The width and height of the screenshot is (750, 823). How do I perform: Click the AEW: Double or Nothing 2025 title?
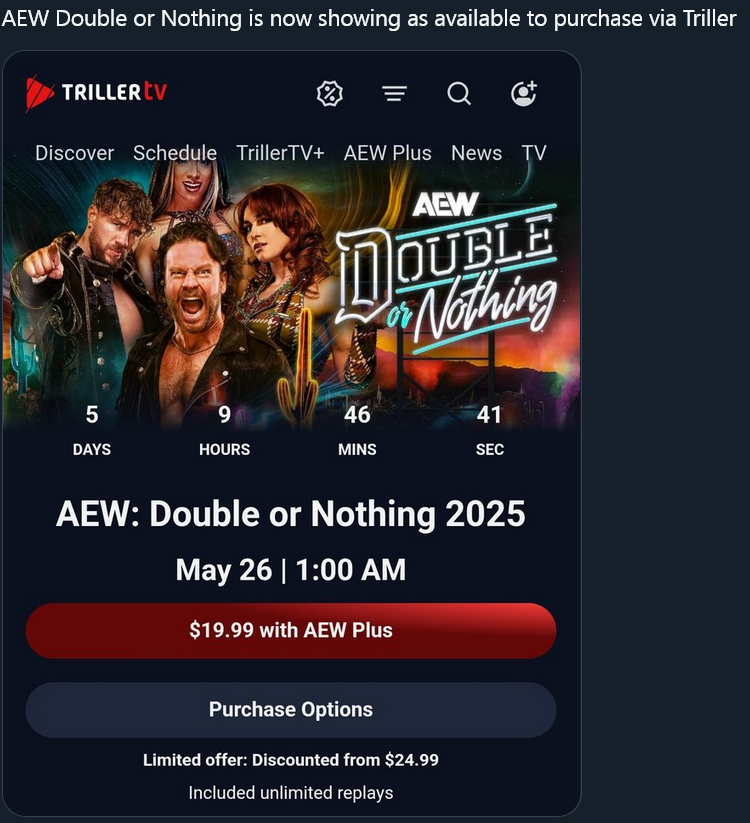(291, 513)
